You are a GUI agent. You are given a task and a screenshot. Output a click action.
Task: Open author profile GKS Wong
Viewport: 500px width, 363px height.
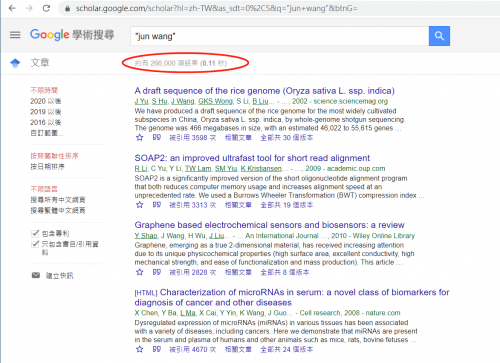coord(215,101)
